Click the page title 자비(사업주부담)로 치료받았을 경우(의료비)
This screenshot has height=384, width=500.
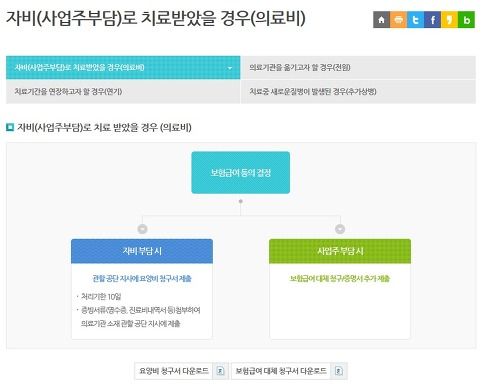(x=156, y=18)
